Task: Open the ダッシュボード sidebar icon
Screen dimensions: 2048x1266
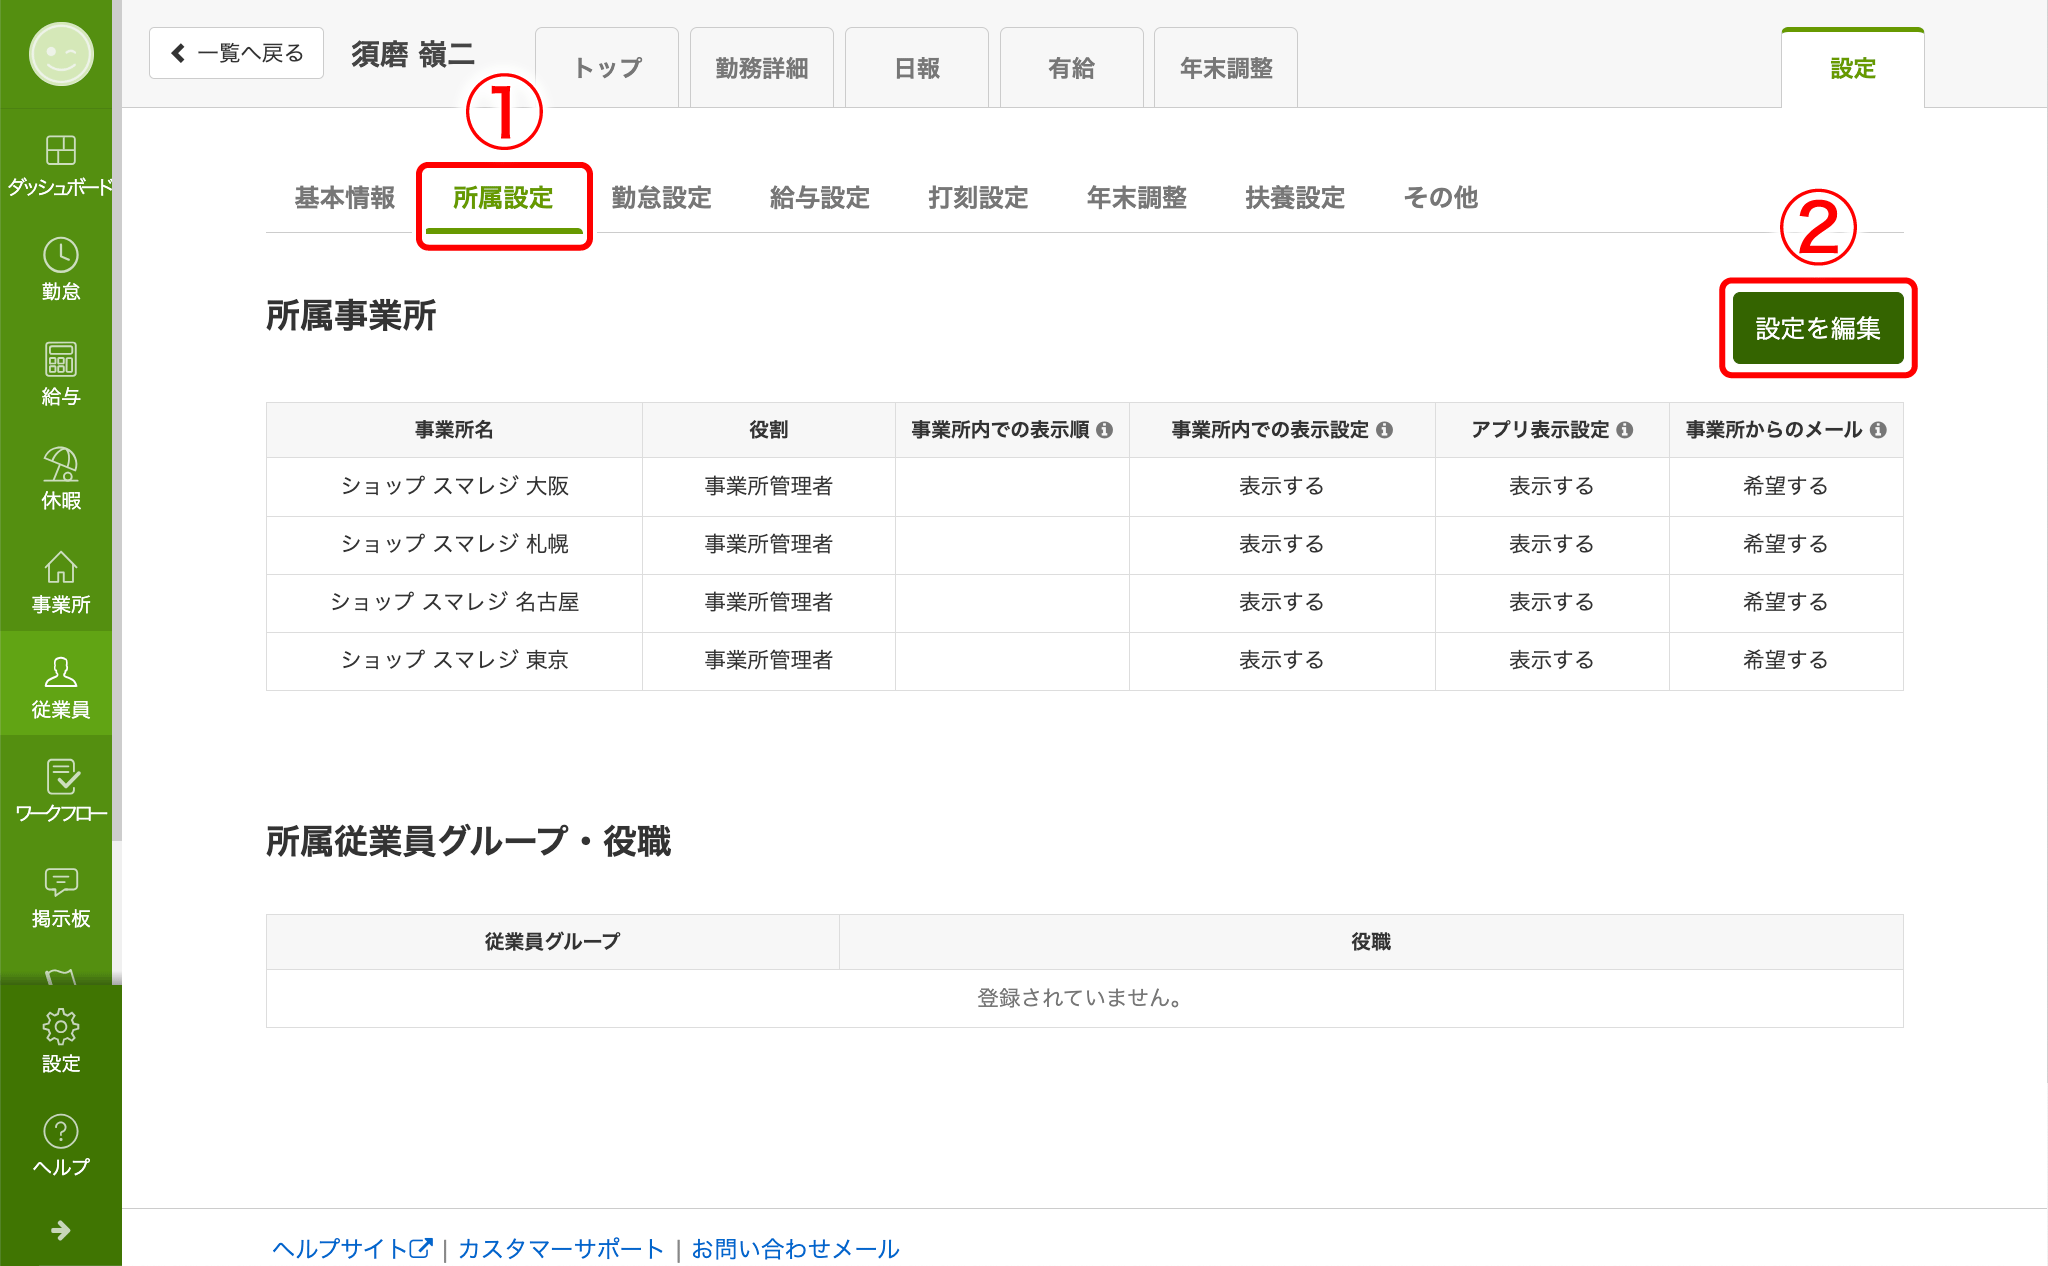Action: coord(60,150)
